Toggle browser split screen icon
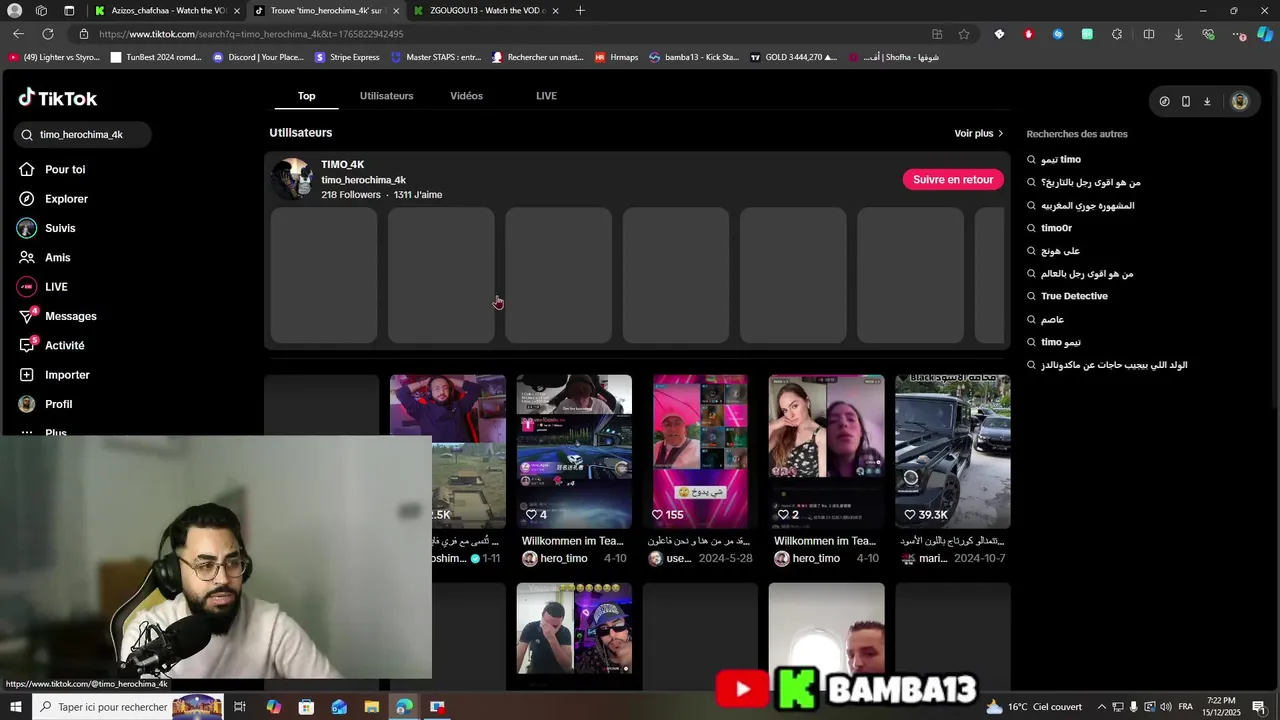 pos(1149,34)
